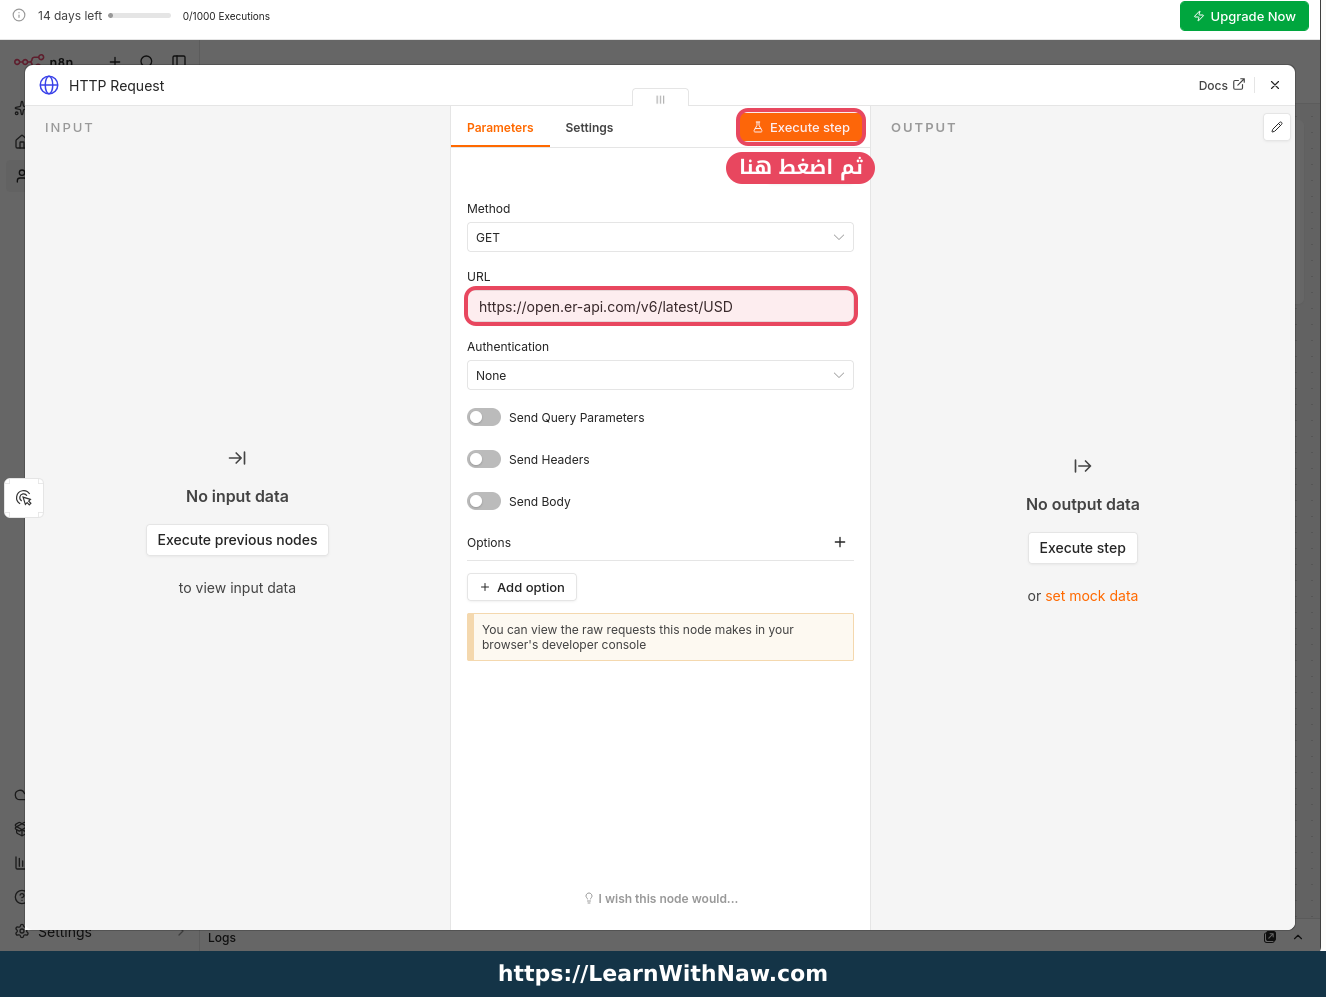This screenshot has width=1326, height=997.
Task: Click the 0/1000 Executions counter
Action: [x=226, y=16]
